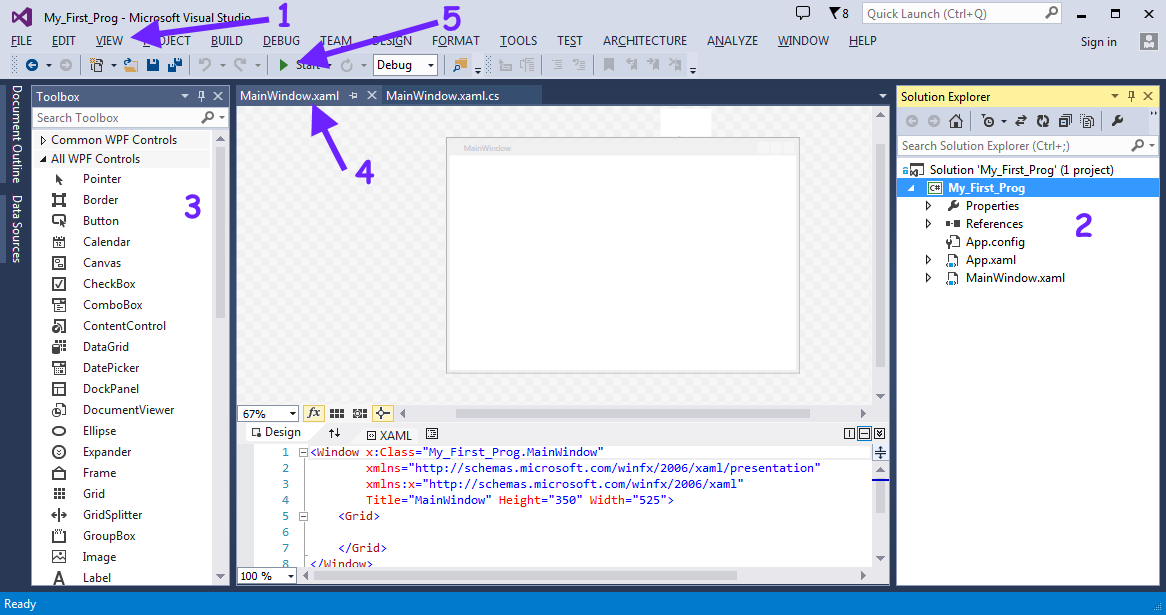Screen dimensions: 1166x615
Task: Click the Search Toolbox field
Action: [x=118, y=118]
